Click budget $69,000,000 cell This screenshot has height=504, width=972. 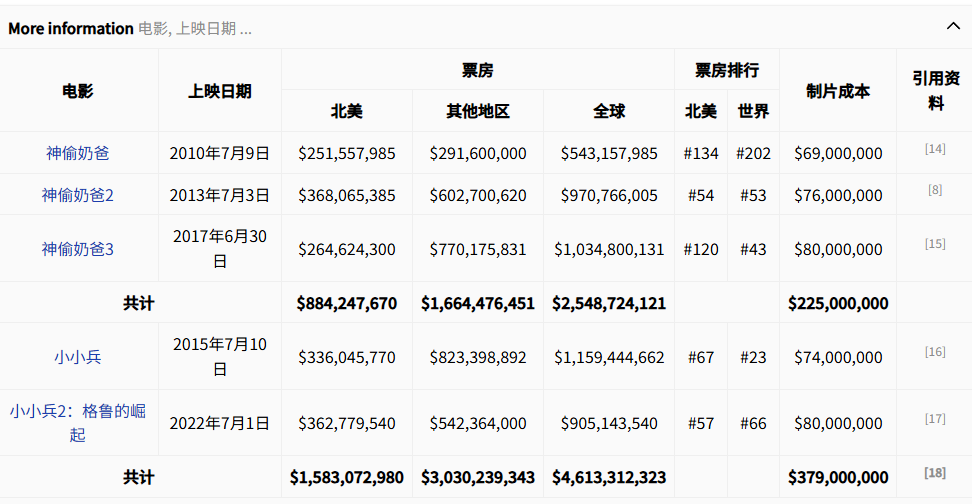tap(838, 154)
